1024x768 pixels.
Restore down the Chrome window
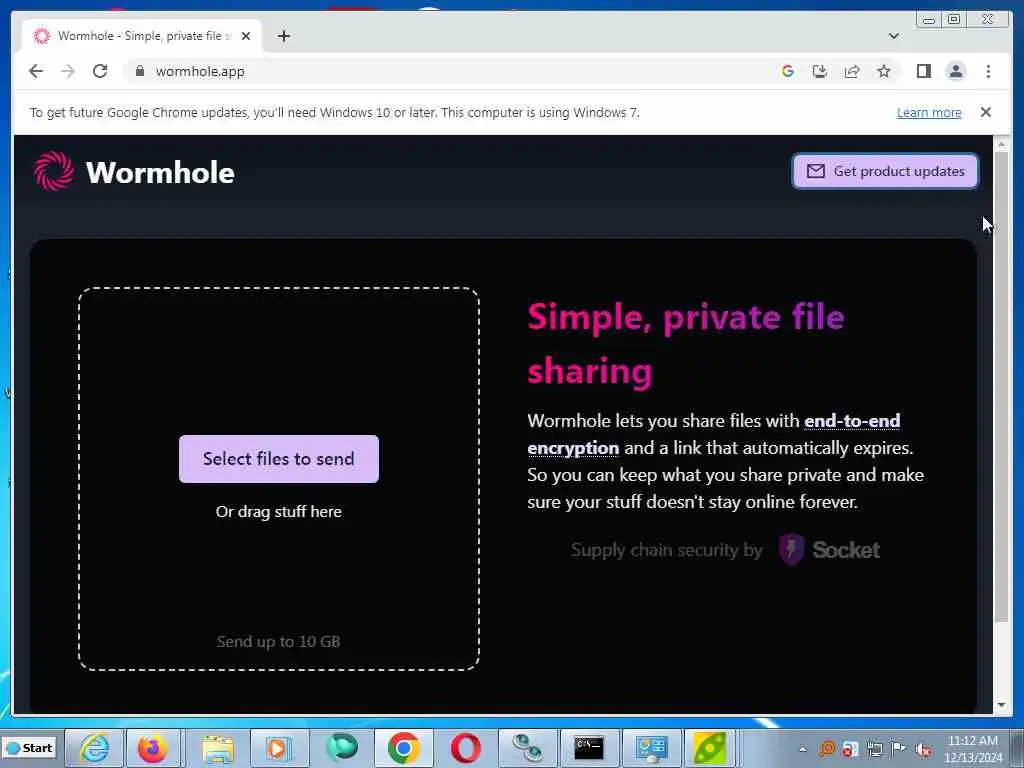953,20
